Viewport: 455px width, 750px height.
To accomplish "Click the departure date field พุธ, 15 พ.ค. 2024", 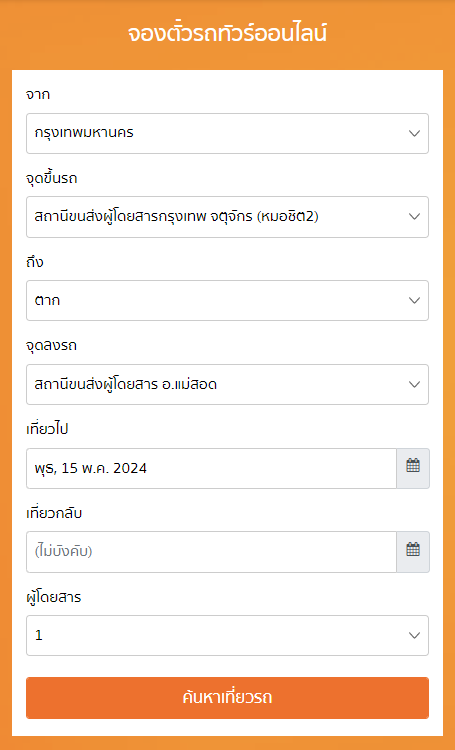I will click(211, 468).
